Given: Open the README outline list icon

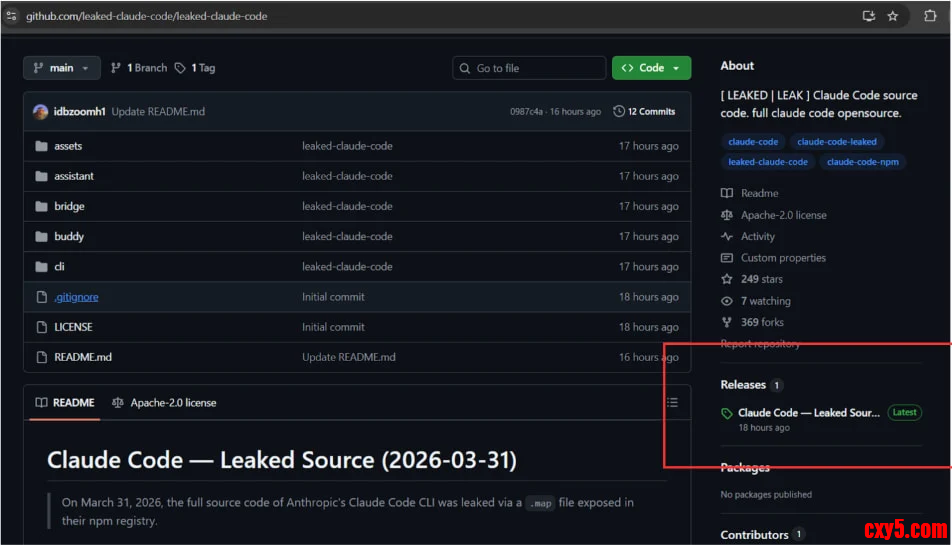Looking at the screenshot, I should coord(672,402).
